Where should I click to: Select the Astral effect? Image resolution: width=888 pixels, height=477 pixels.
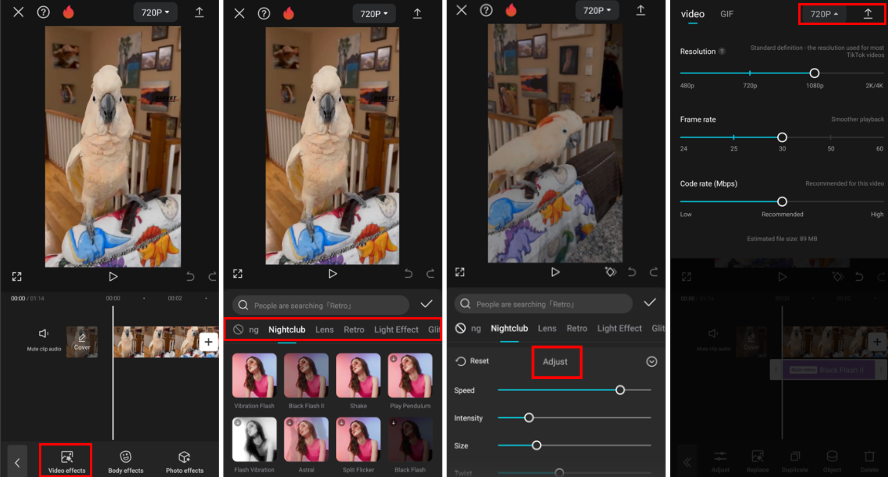(306, 445)
